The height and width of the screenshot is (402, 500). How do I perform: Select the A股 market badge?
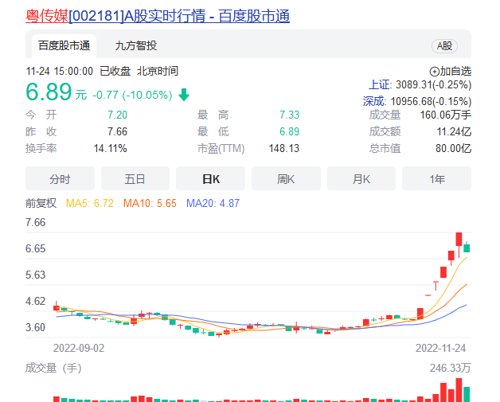444,46
